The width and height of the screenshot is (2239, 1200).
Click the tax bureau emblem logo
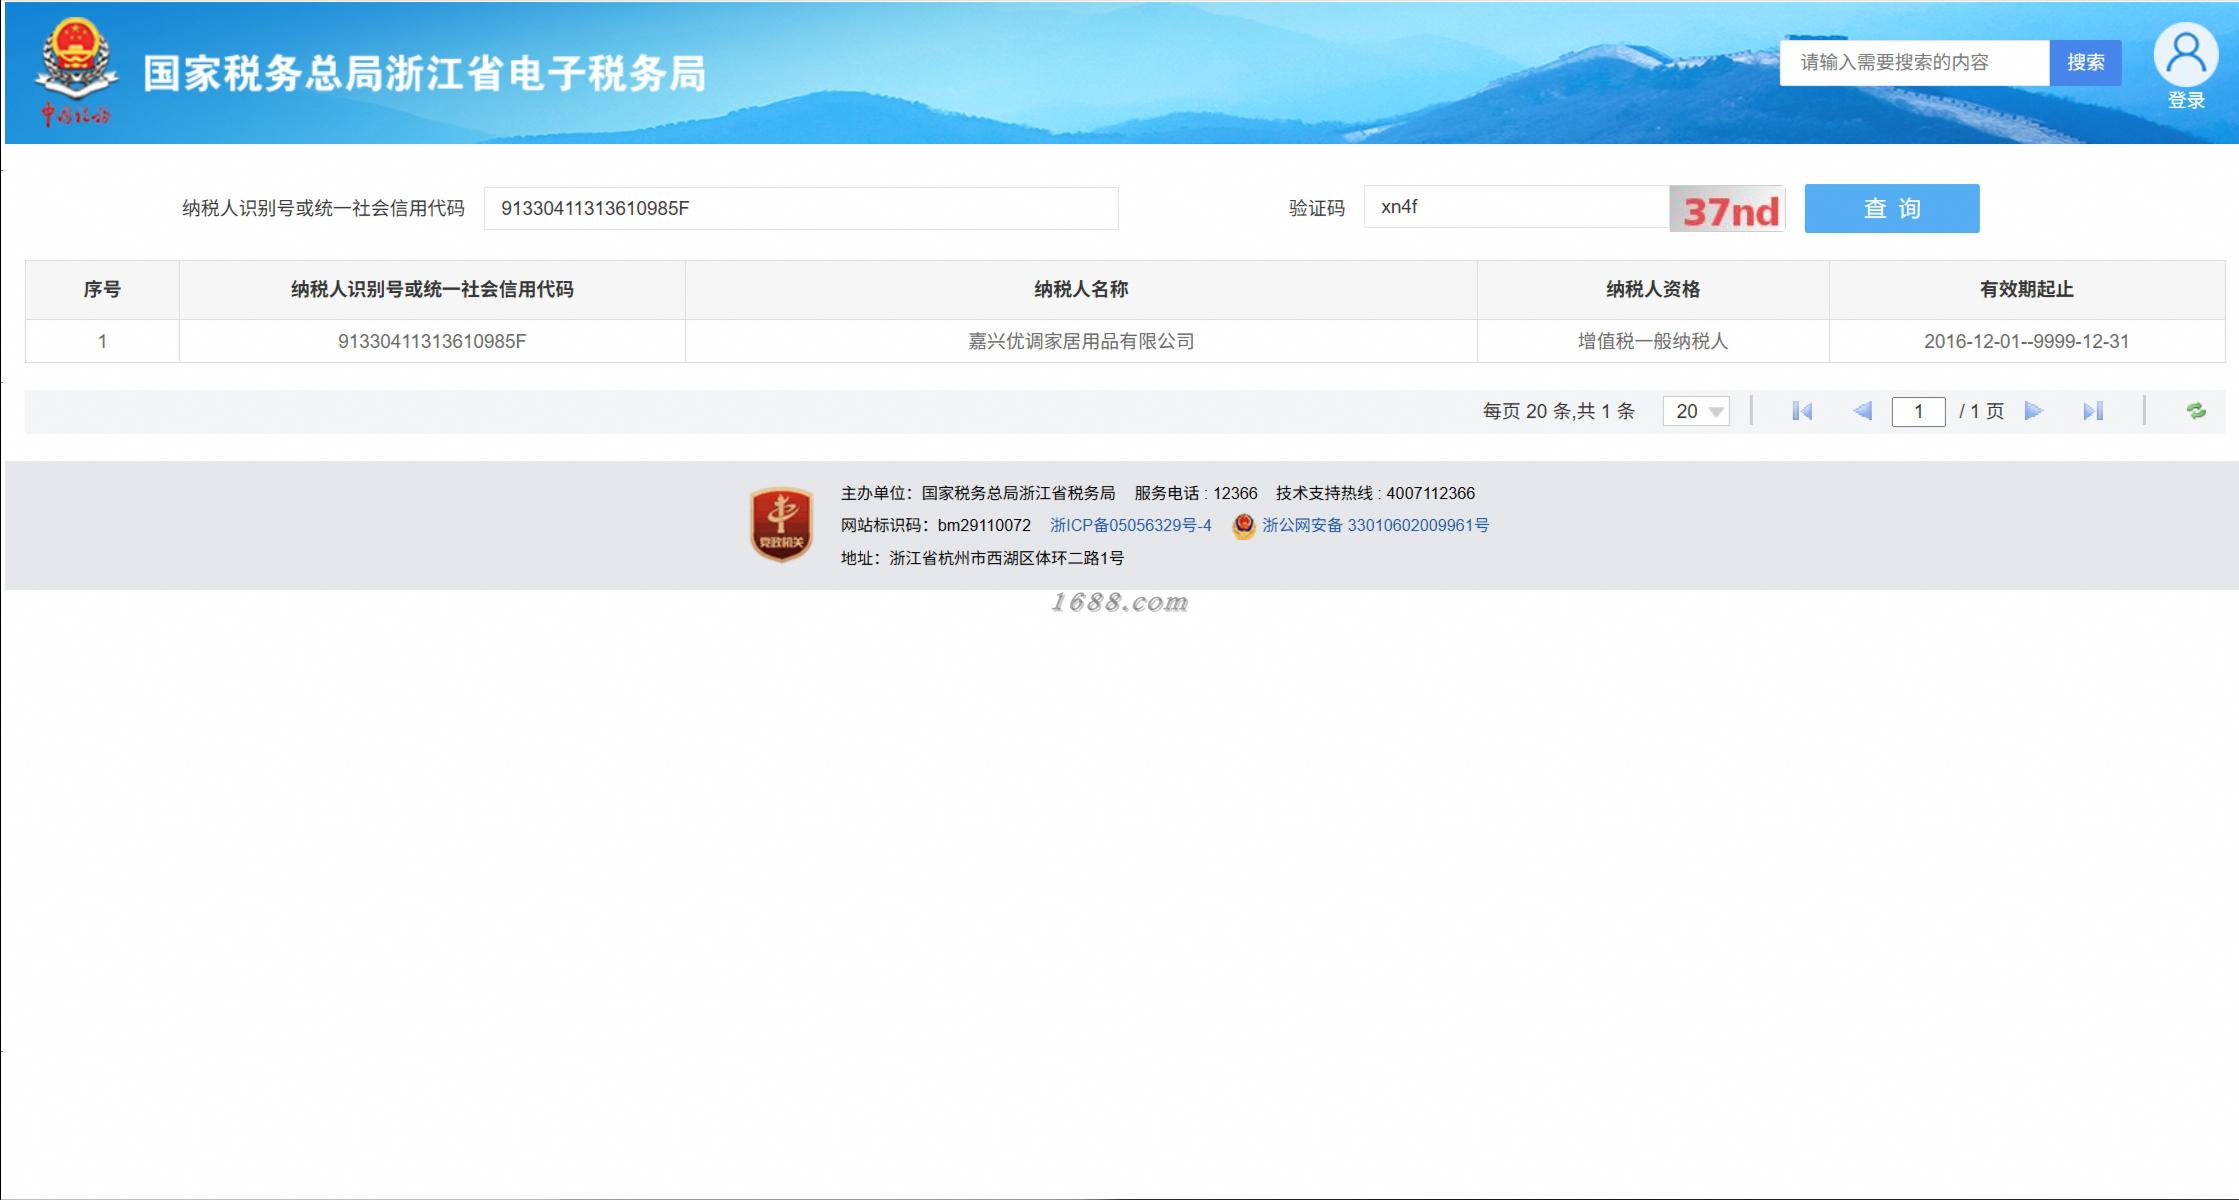point(76,62)
